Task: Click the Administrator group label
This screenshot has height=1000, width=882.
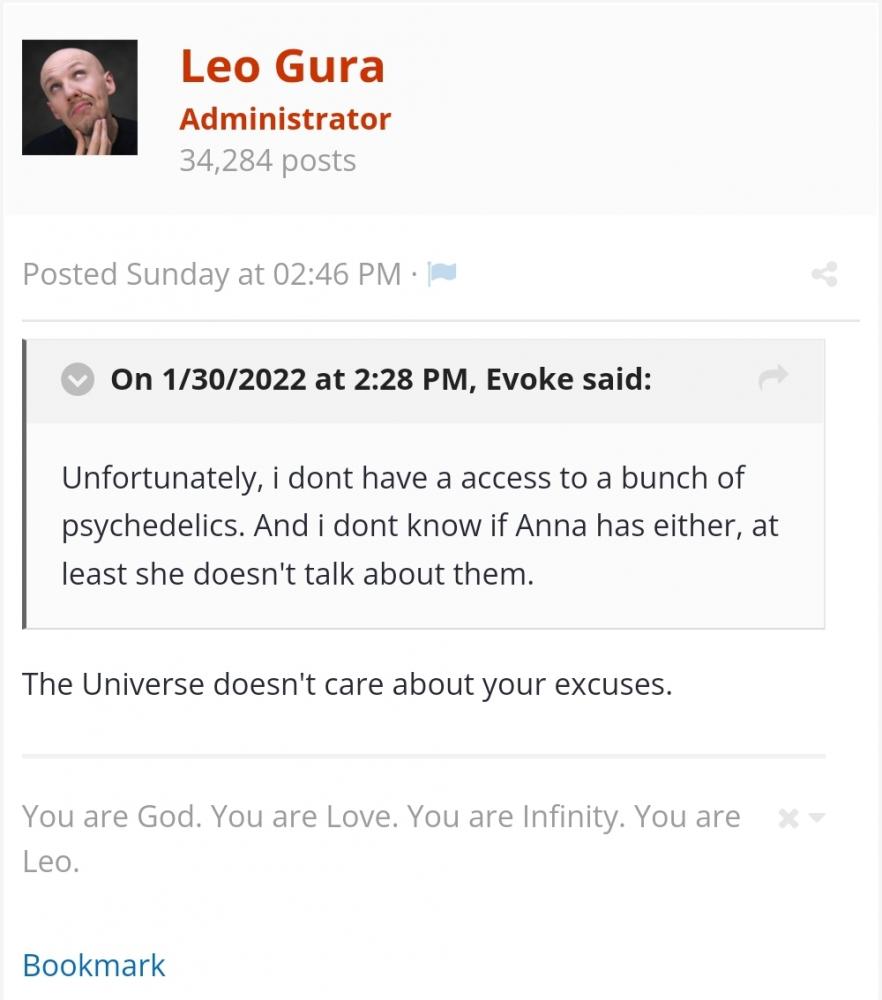Action: [285, 119]
